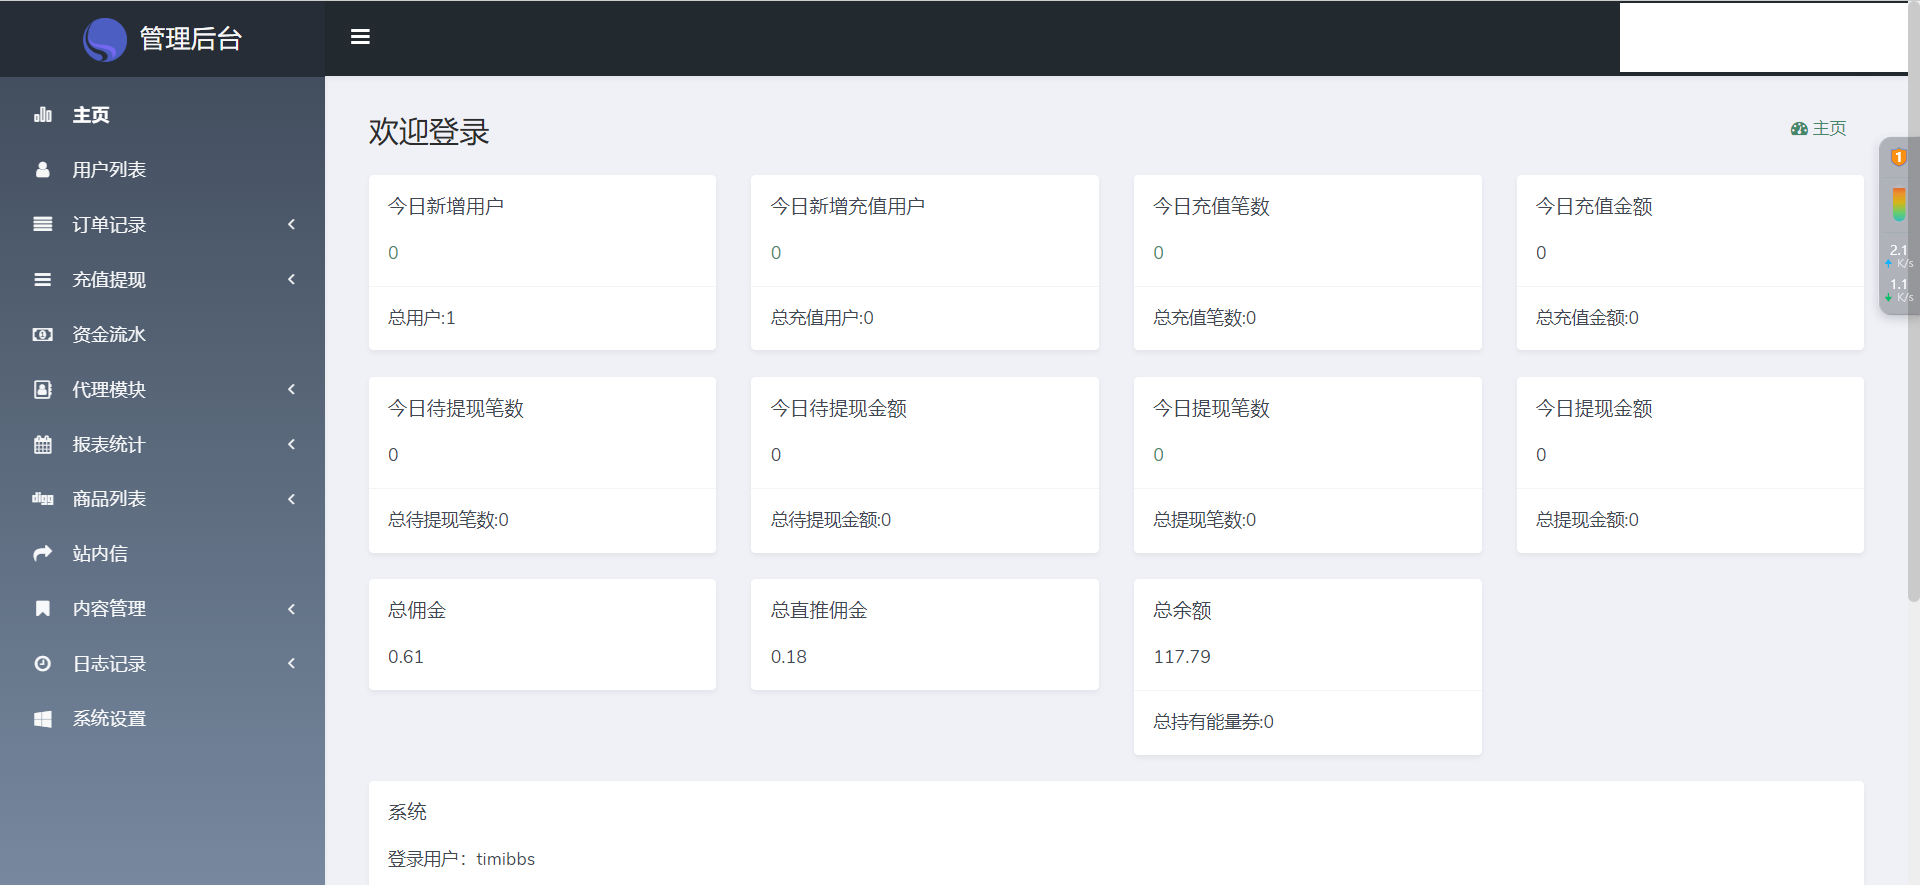Click the address book icon beside 代理模块
The width and height of the screenshot is (1920, 885).
[43, 390]
